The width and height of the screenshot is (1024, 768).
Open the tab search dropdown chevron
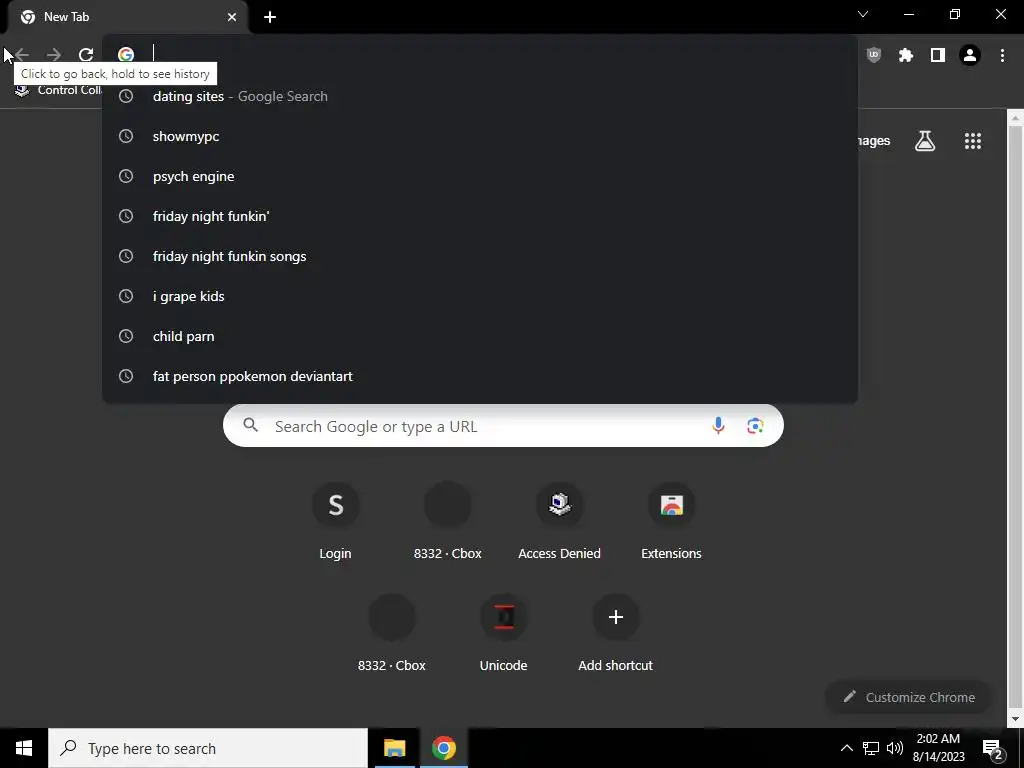coord(863,14)
